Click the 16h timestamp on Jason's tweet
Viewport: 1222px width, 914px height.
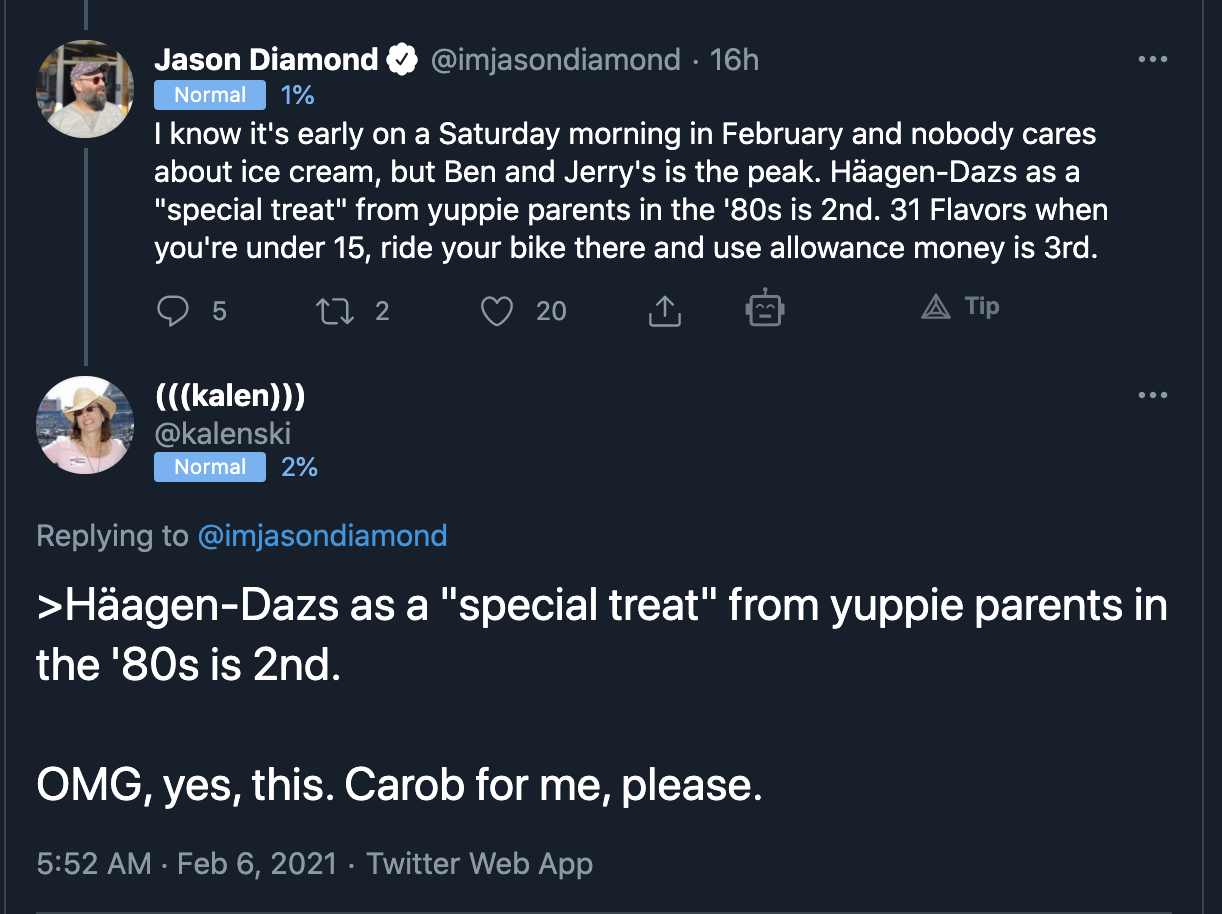click(x=734, y=60)
